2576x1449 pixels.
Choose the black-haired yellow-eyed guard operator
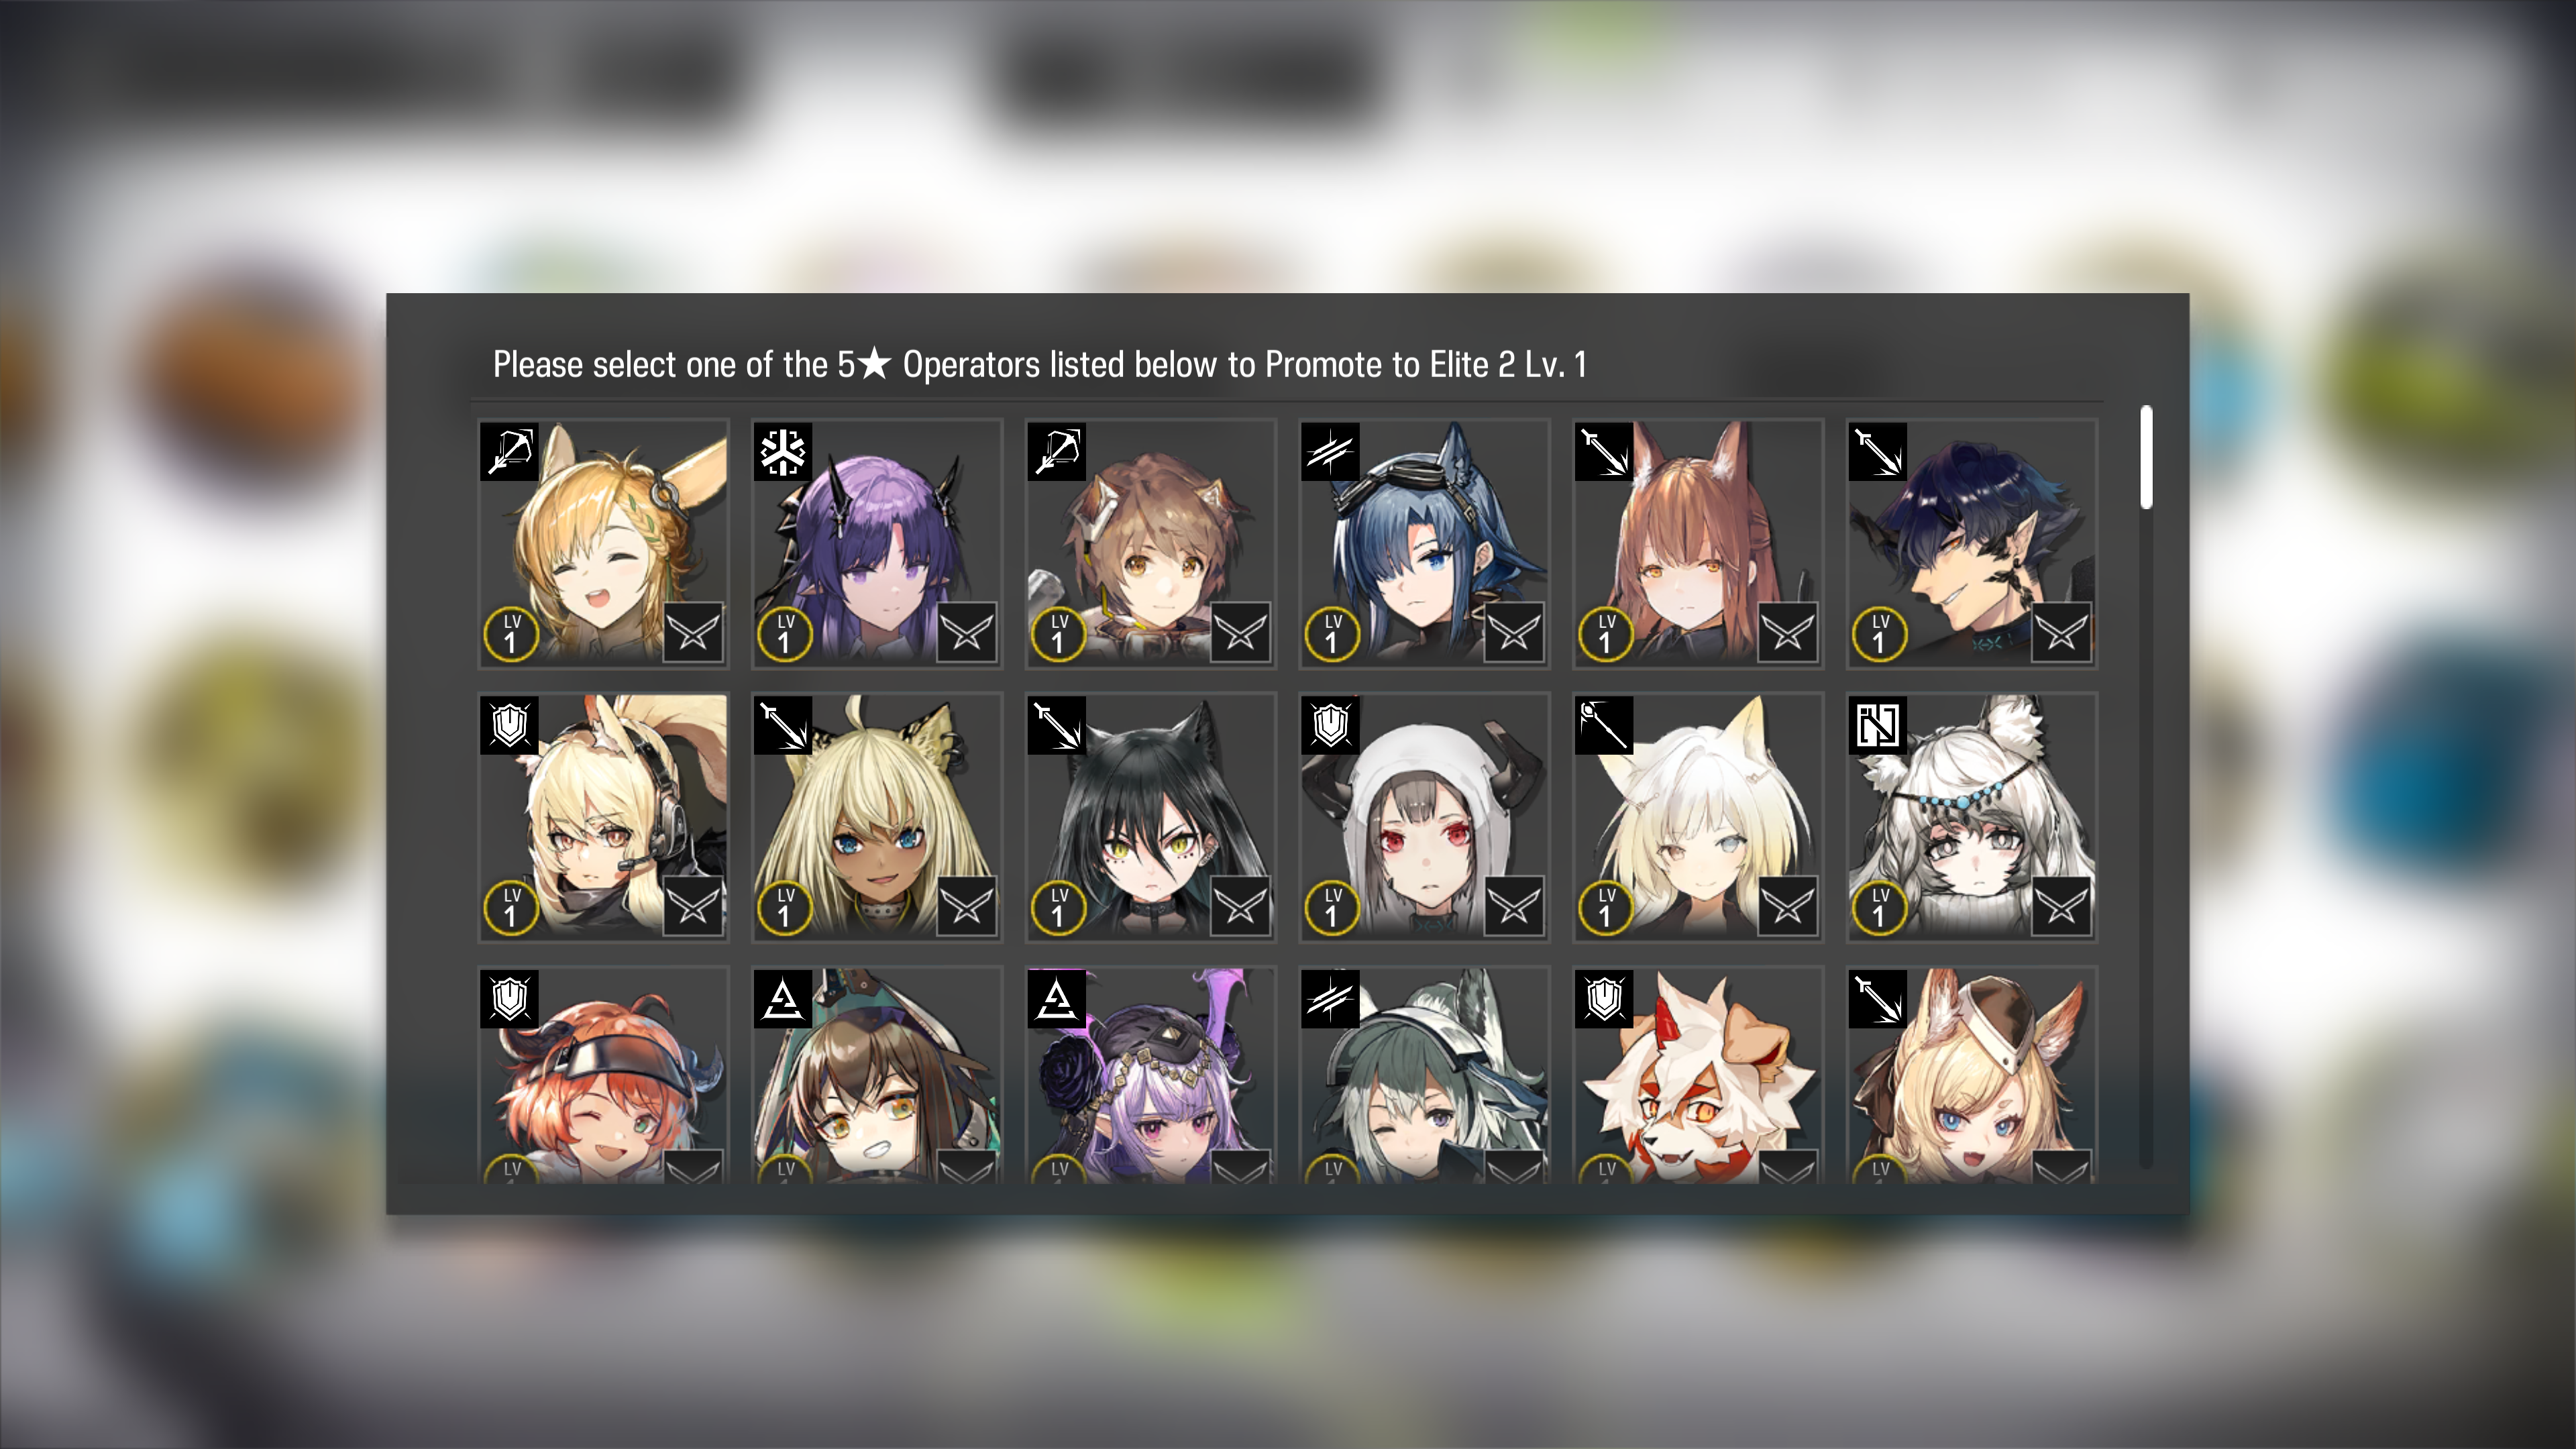[x=1150, y=817]
